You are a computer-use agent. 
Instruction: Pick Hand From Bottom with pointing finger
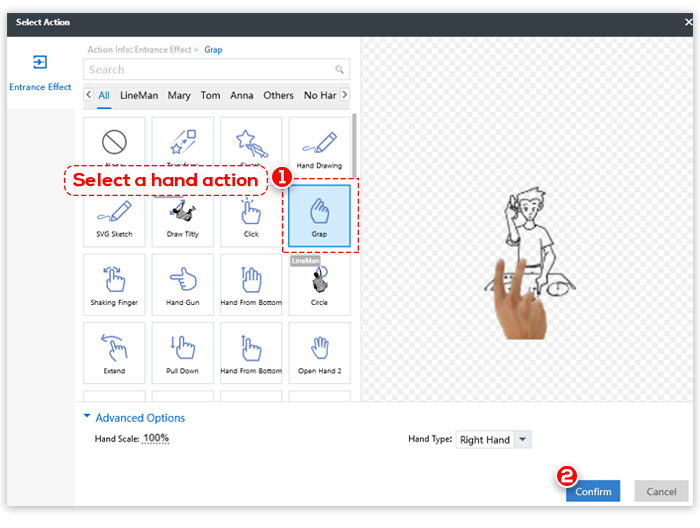pos(251,353)
